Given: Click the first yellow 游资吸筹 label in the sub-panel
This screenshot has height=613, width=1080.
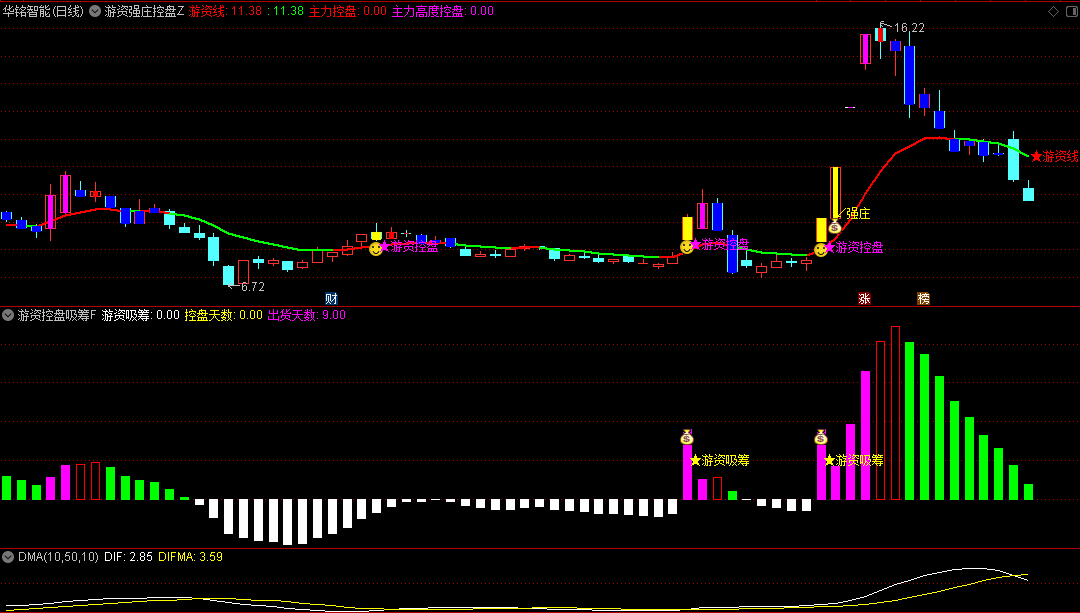Looking at the screenshot, I should (725, 460).
